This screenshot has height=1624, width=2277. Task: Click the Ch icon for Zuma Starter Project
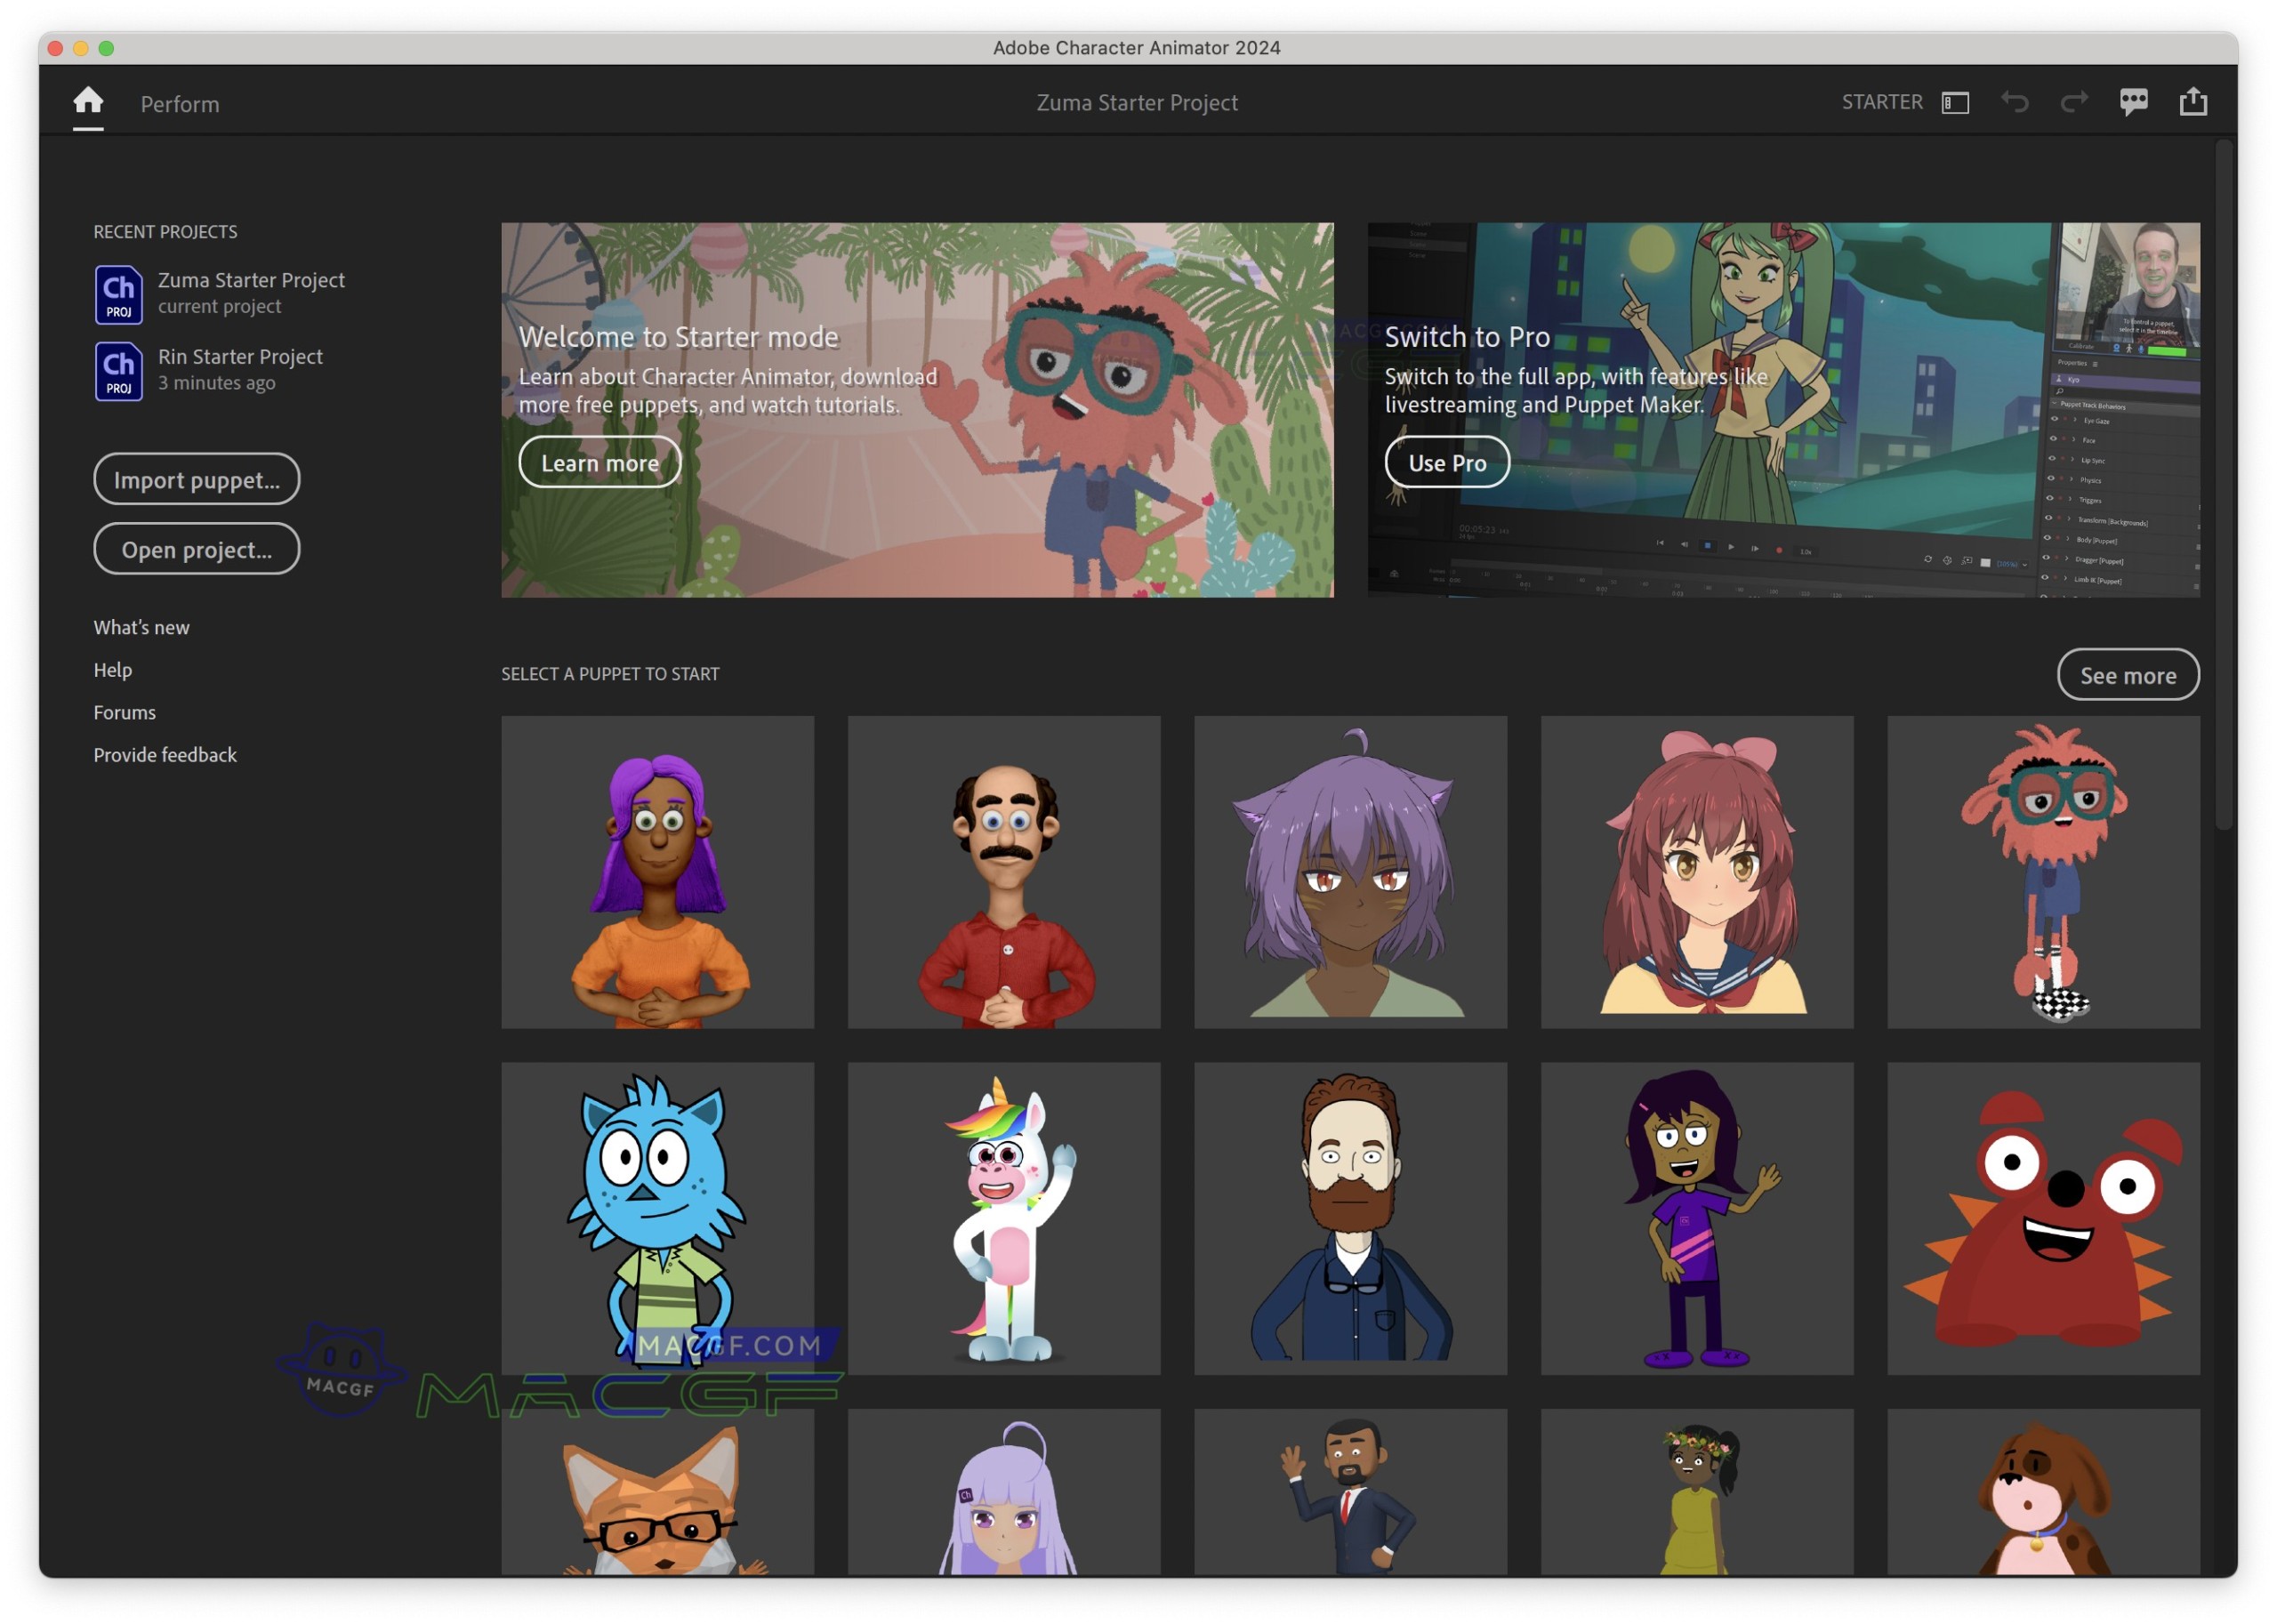pos(118,293)
